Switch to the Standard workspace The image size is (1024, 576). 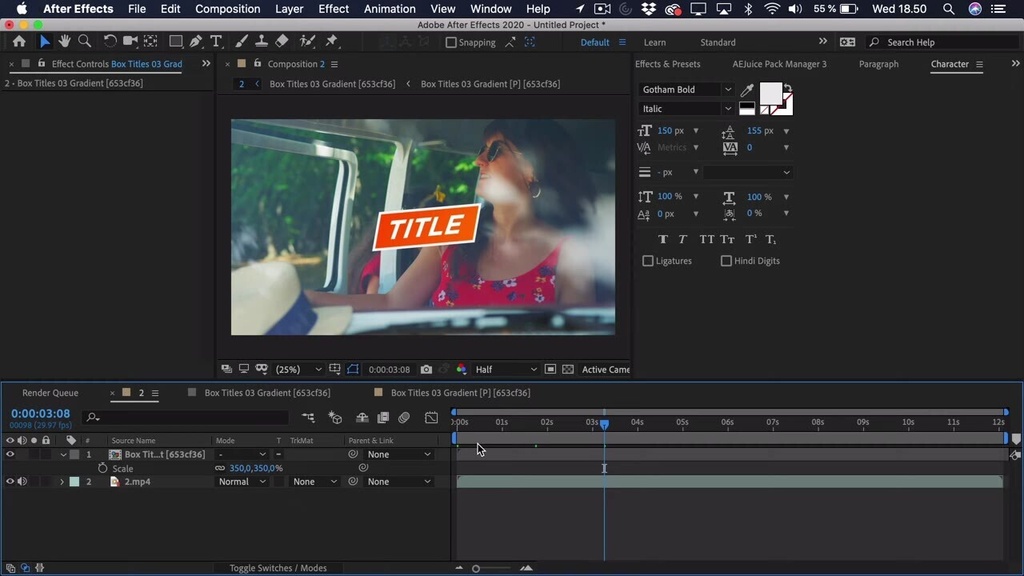click(x=718, y=42)
